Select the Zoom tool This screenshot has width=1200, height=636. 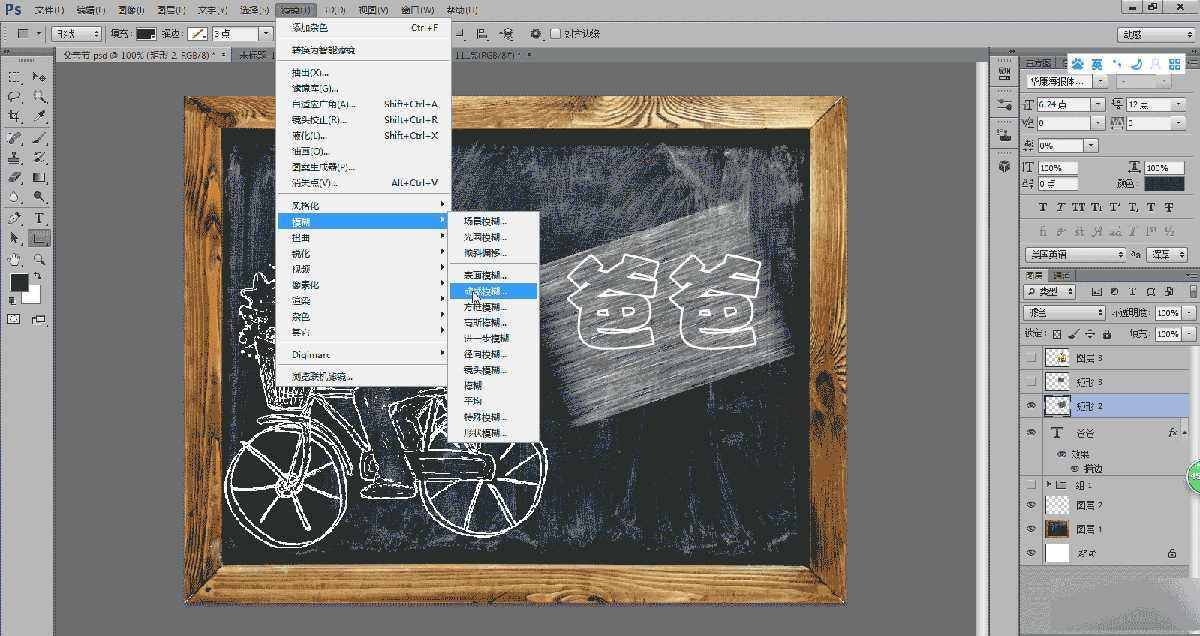[38, 255]
